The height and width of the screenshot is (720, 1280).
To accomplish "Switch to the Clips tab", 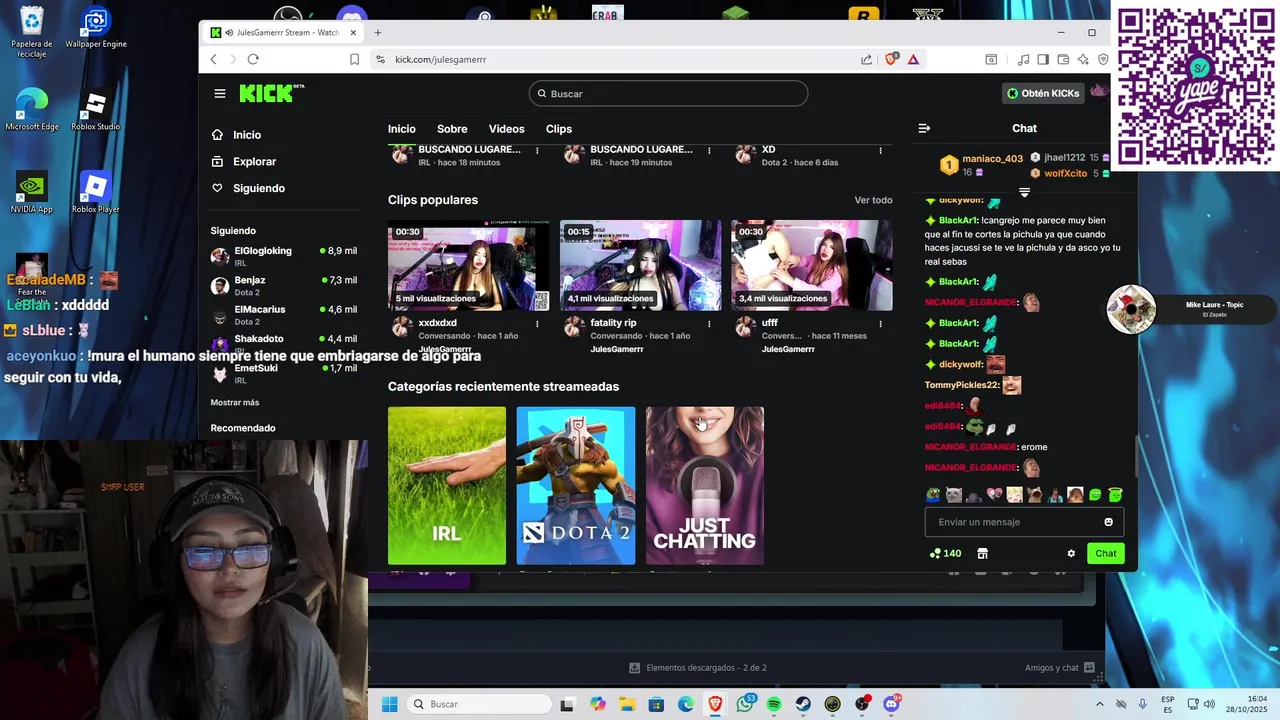I will (559, 129).
